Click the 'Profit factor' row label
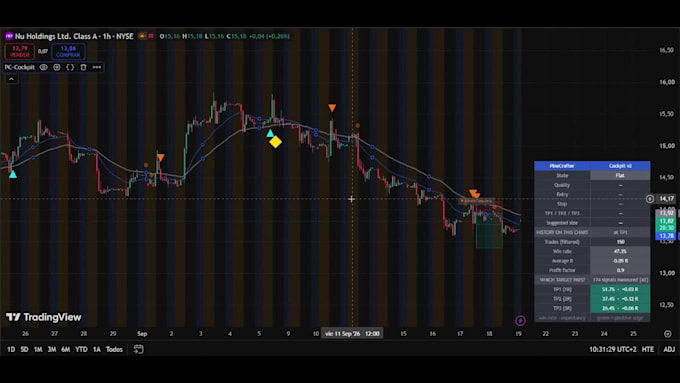 tap(562, 270)
